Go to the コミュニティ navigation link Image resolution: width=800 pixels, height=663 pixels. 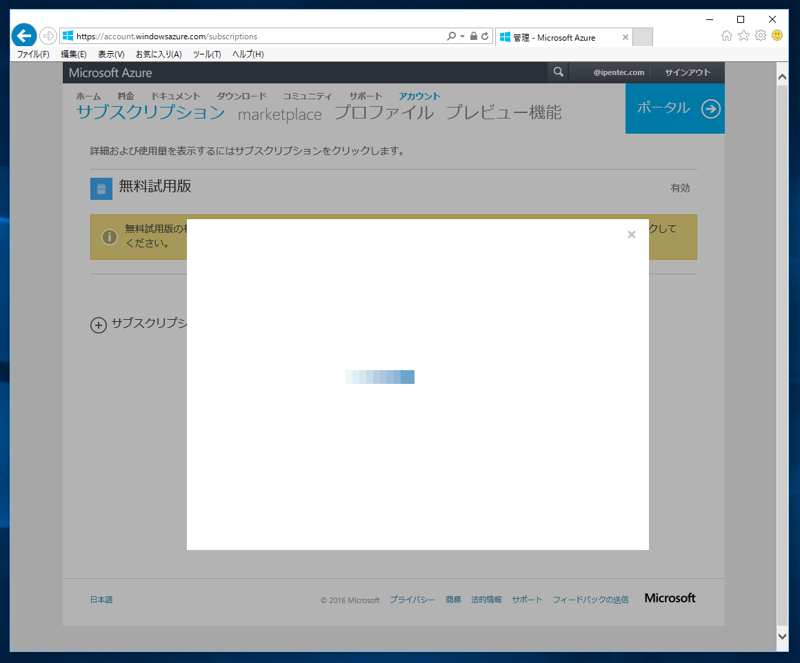pyautogui.click(x=307, y=96)
